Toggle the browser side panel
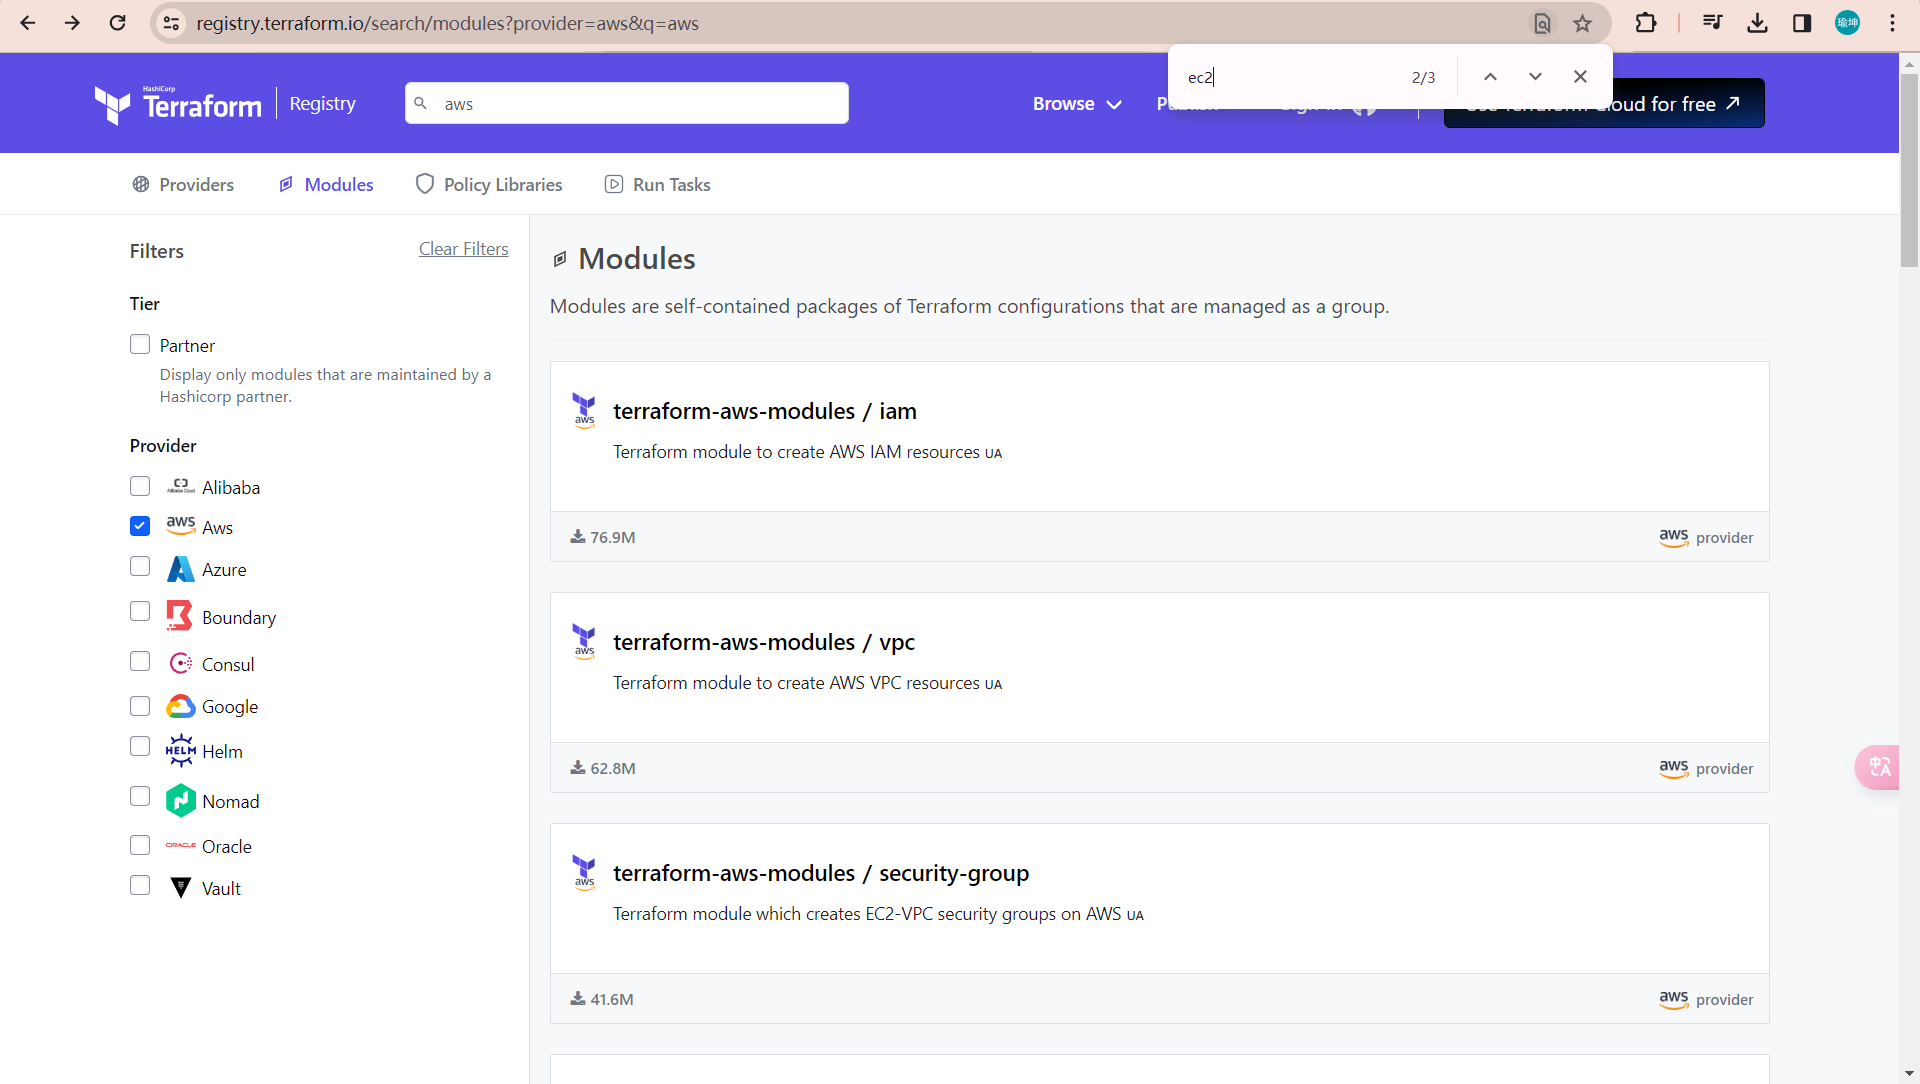This screenshot has height=1084, width=1920. (x=1802, y=23)
